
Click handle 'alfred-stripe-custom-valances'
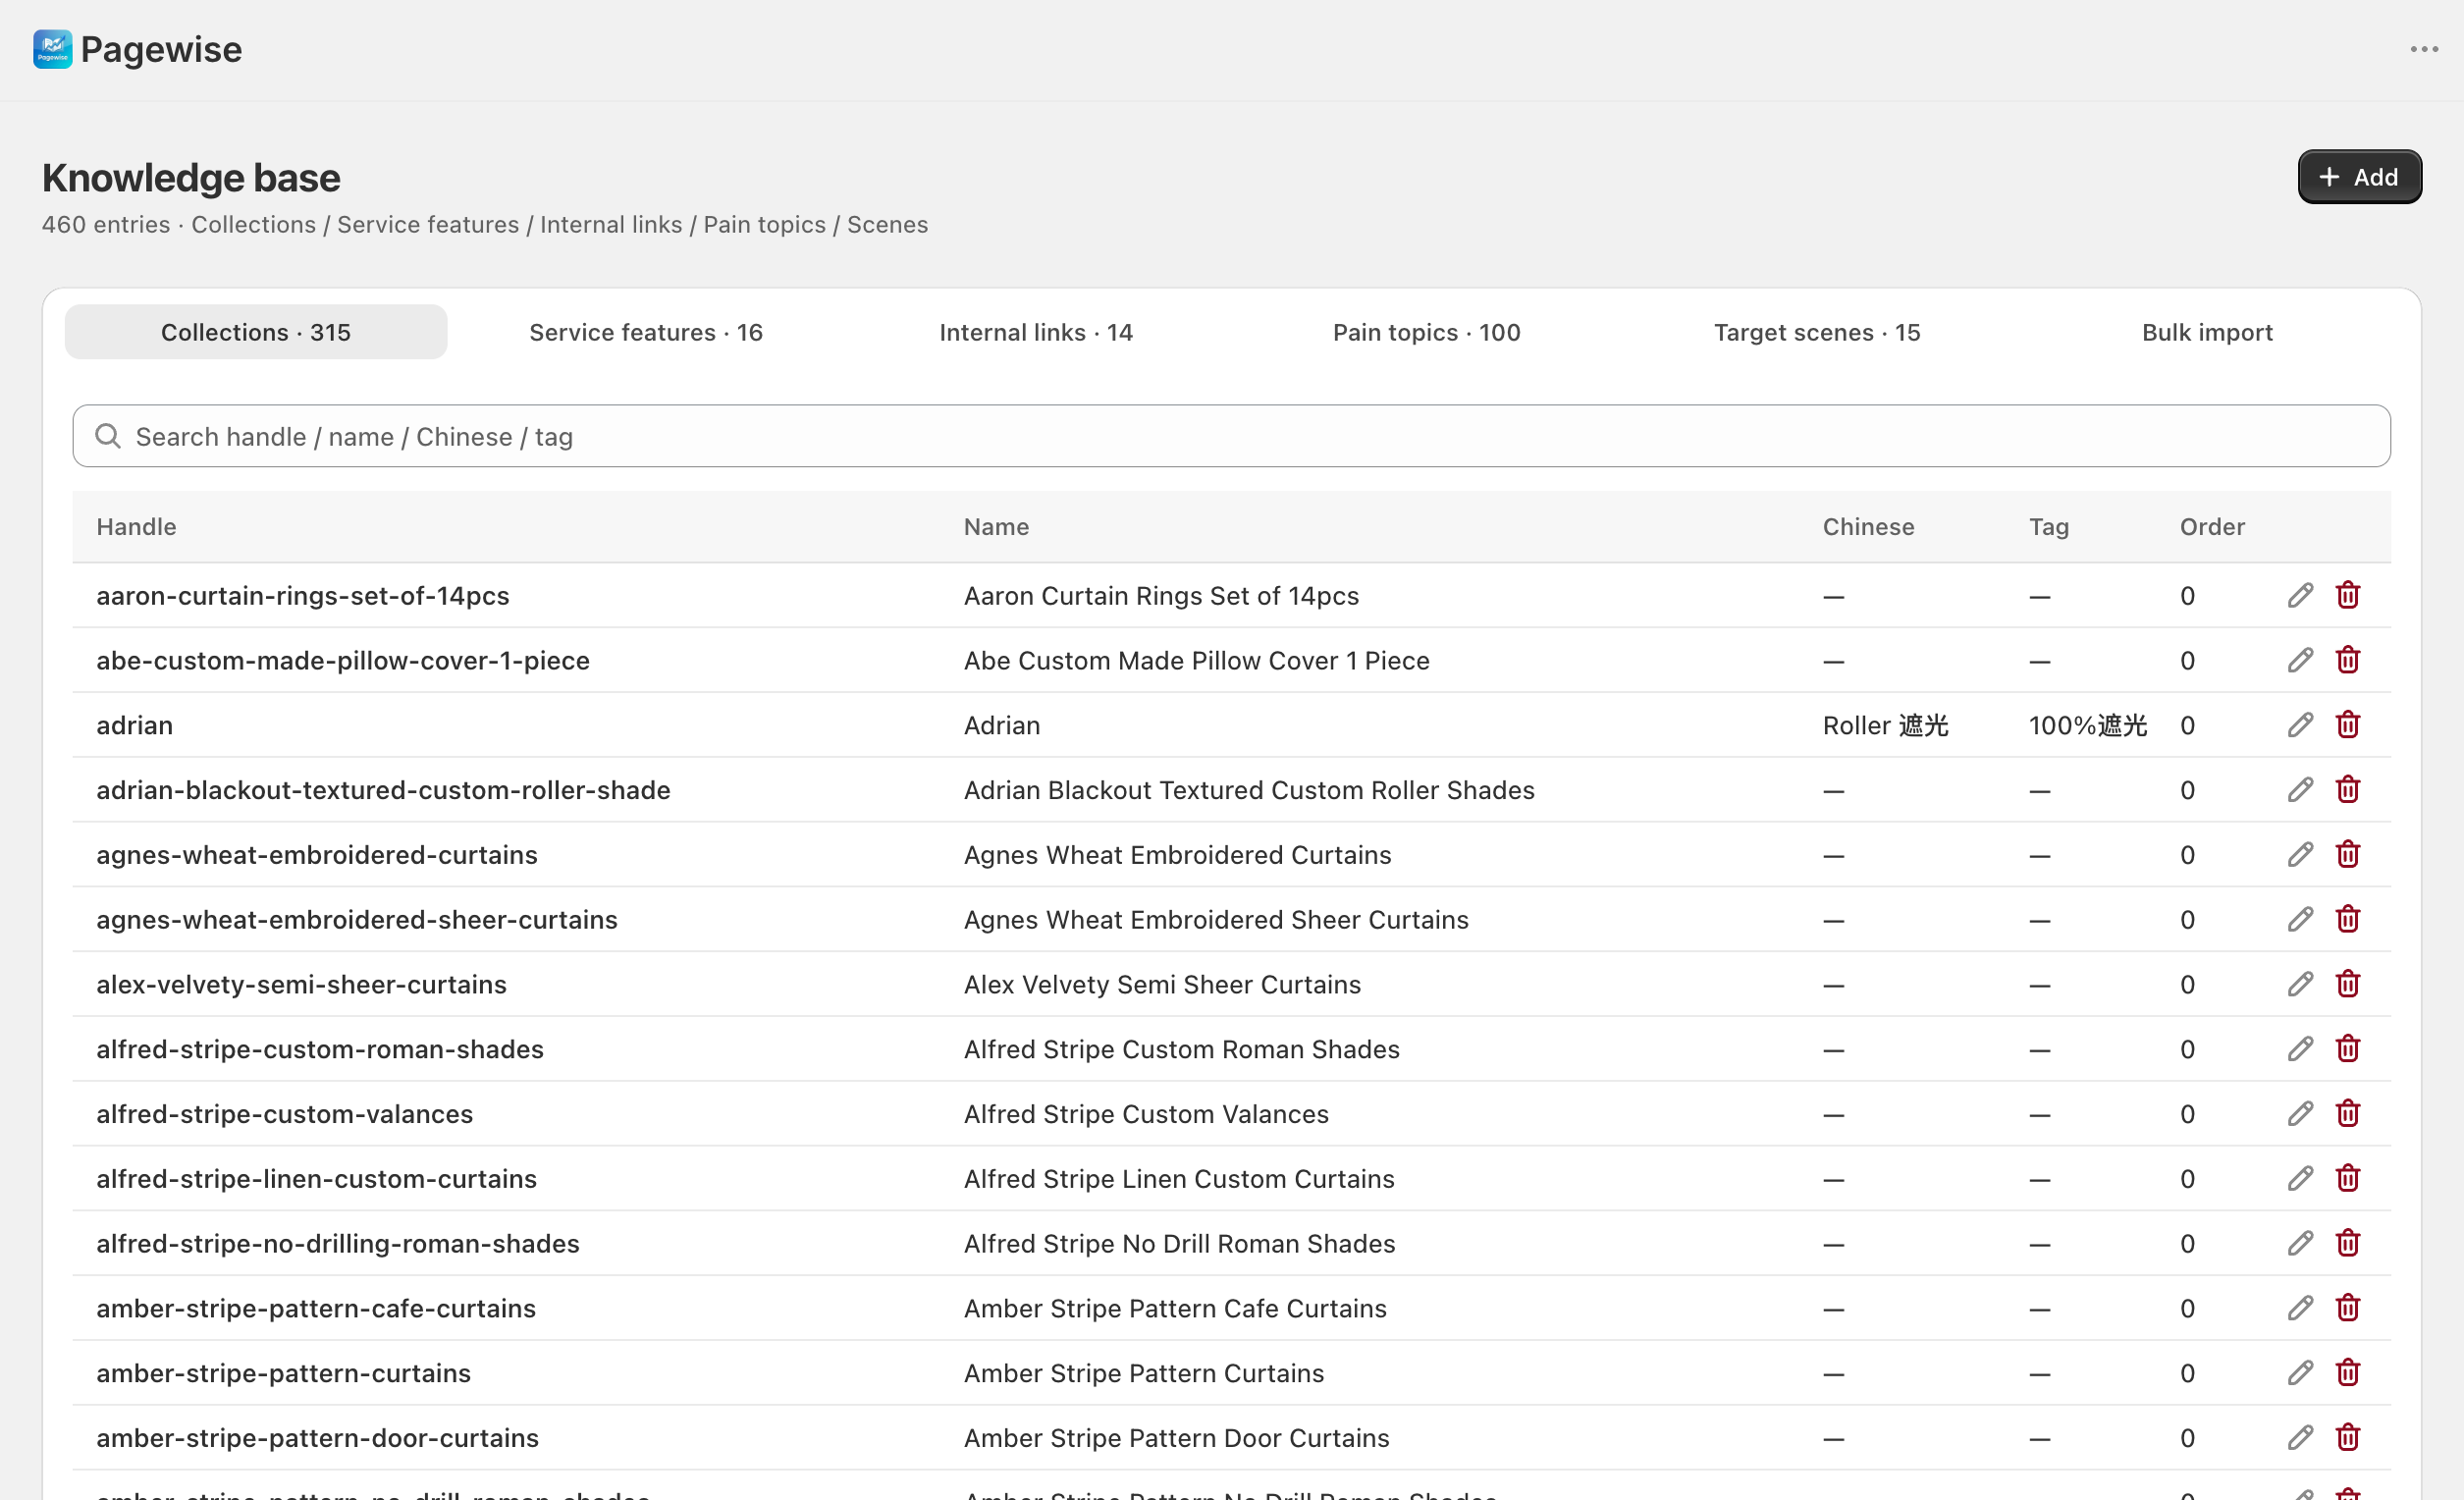pos(284,1114)
